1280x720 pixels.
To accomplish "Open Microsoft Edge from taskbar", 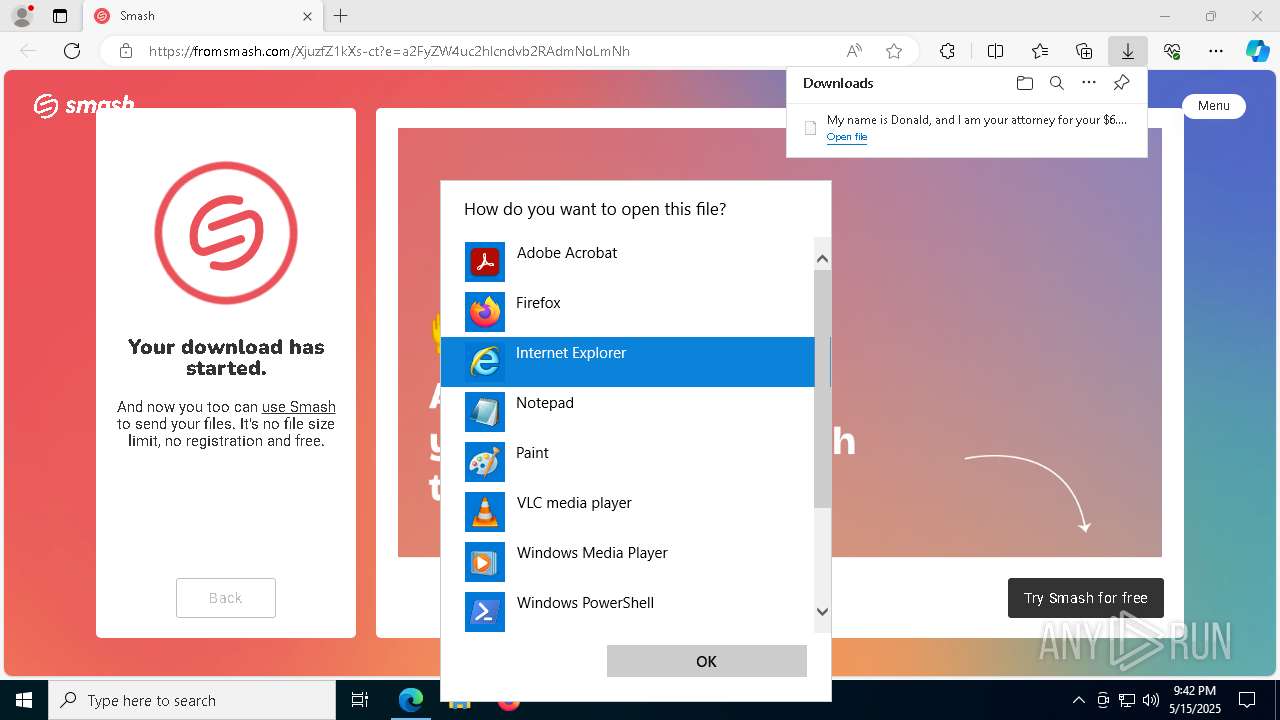I will tap(411, 700).
